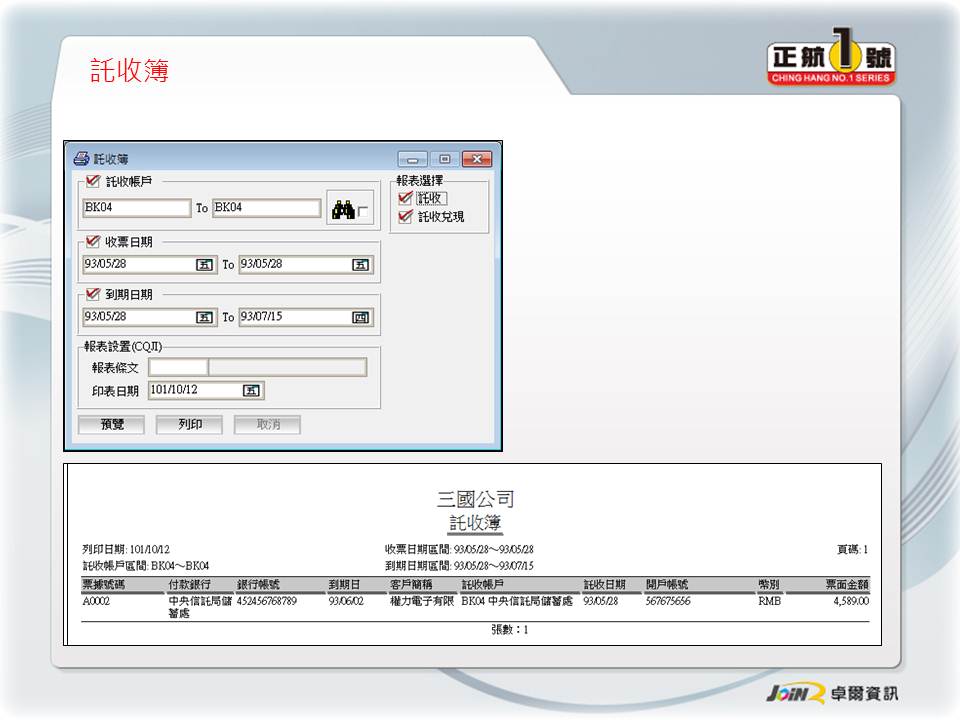Click the Ching Hang No.1 logo
The height and width of the screenshot is (720, 960).
coord(831,62)
